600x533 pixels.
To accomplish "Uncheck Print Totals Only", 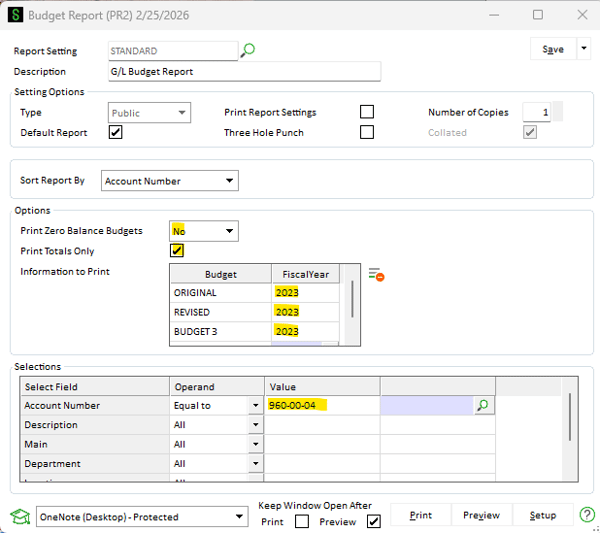I will tap(177, 251).
